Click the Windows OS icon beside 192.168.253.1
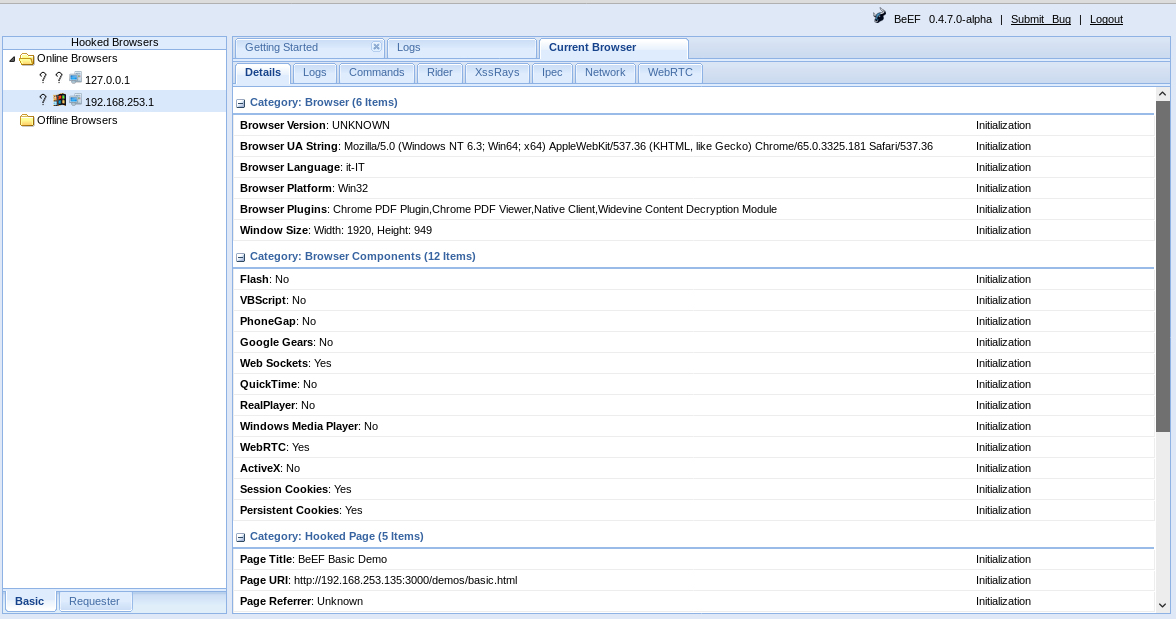 pyautogui.click(x=60, y=100)
